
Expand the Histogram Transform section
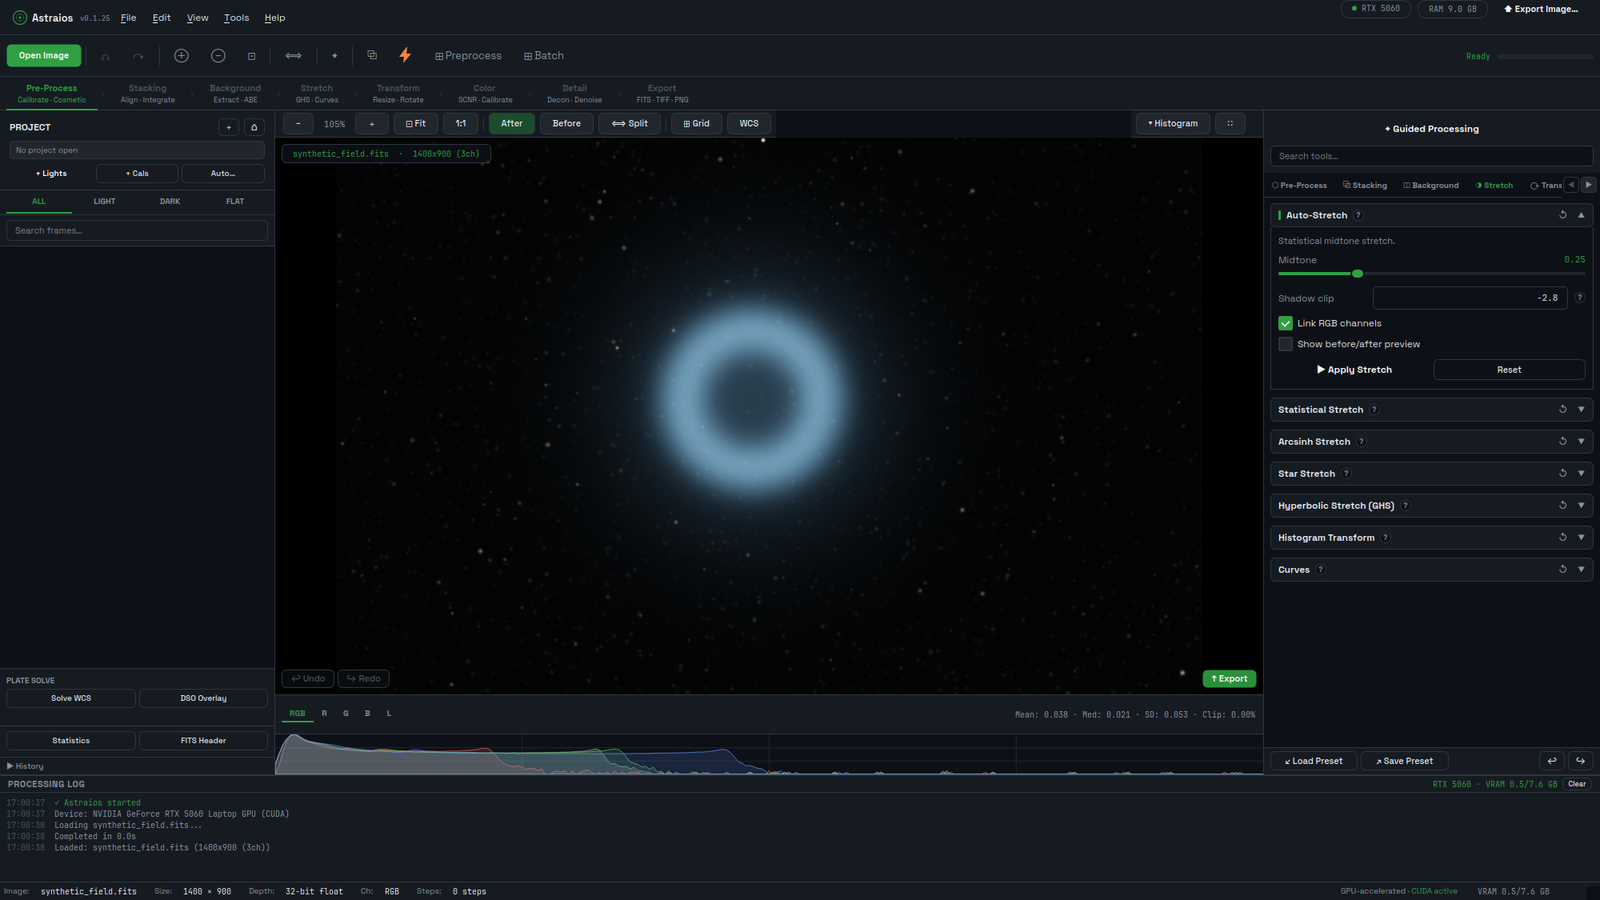click(x=1581, y=538)
